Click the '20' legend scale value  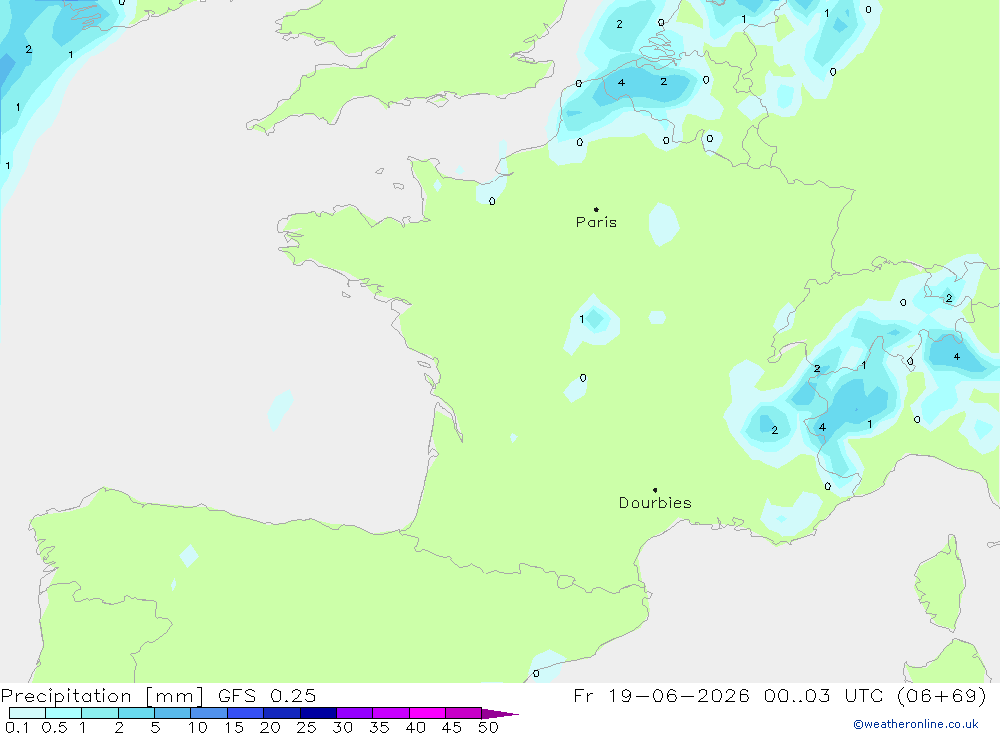pyautogui.click(x=270, y=727)
